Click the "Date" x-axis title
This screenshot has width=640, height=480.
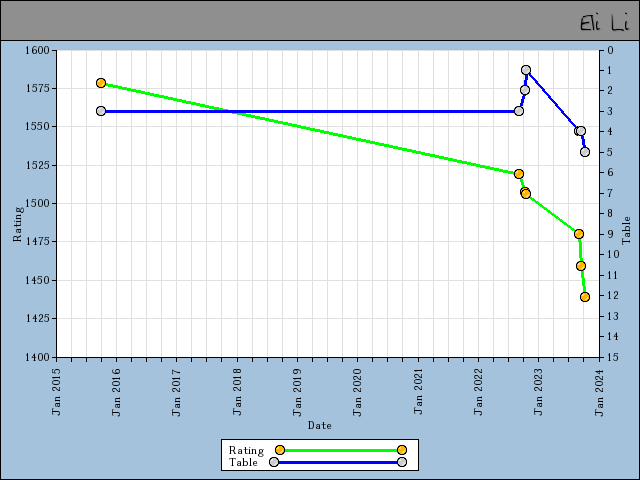pos(320,426)
